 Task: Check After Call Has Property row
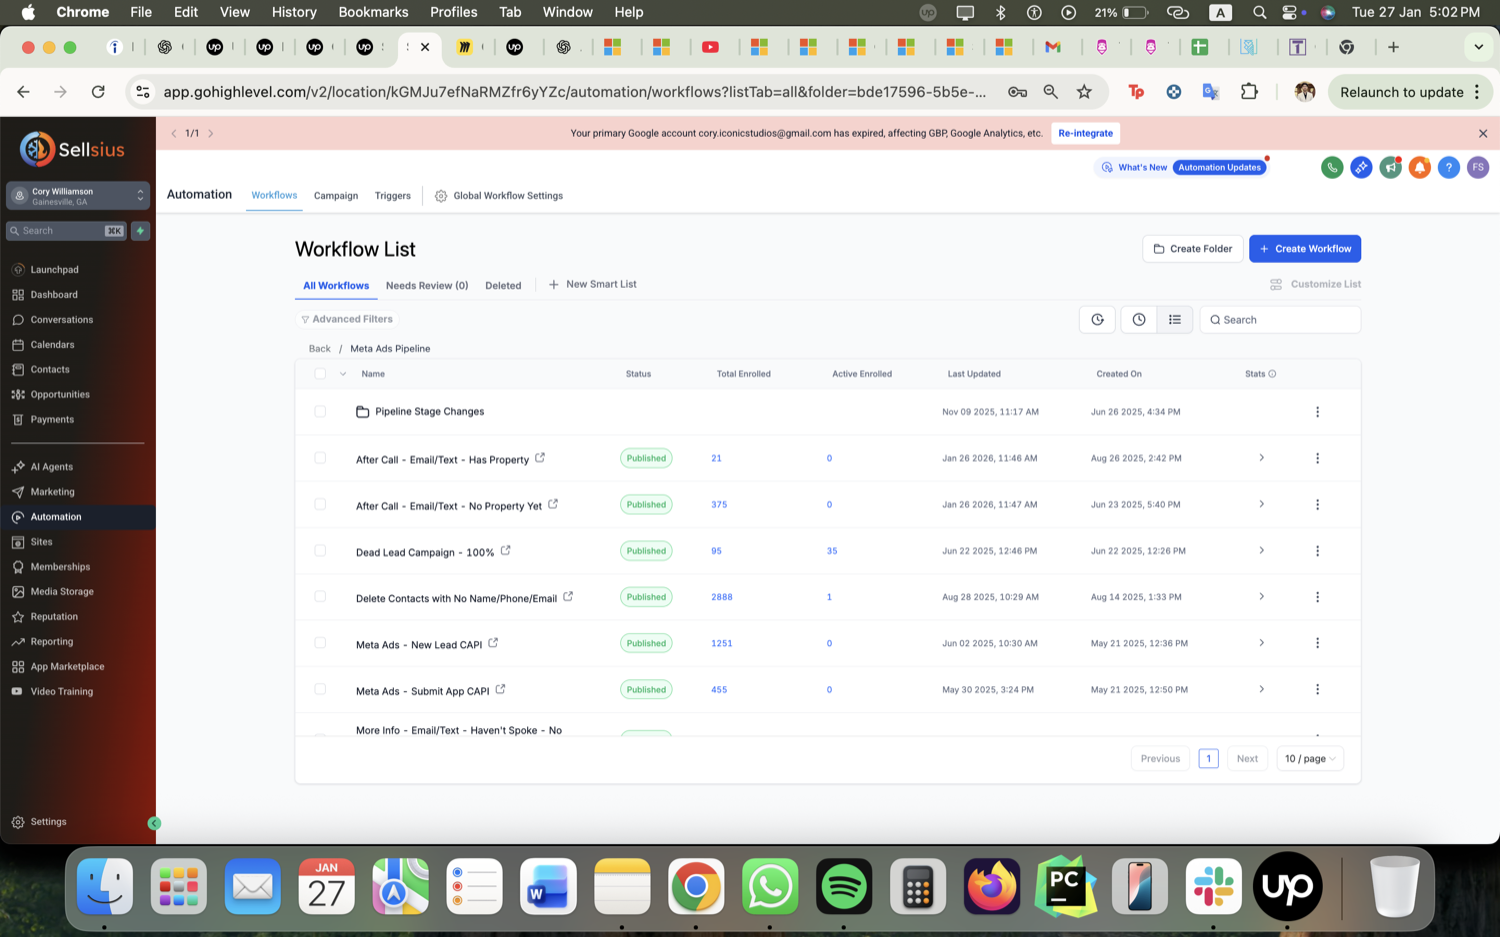pos(320,458)
